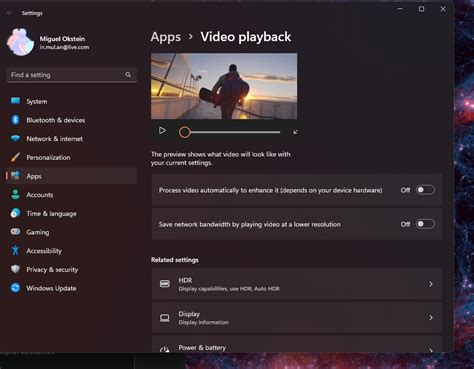Open the Gaming settings page
The height and width of the screenshot is (369, 474).
pyautogui.click(x=71, y=232)
